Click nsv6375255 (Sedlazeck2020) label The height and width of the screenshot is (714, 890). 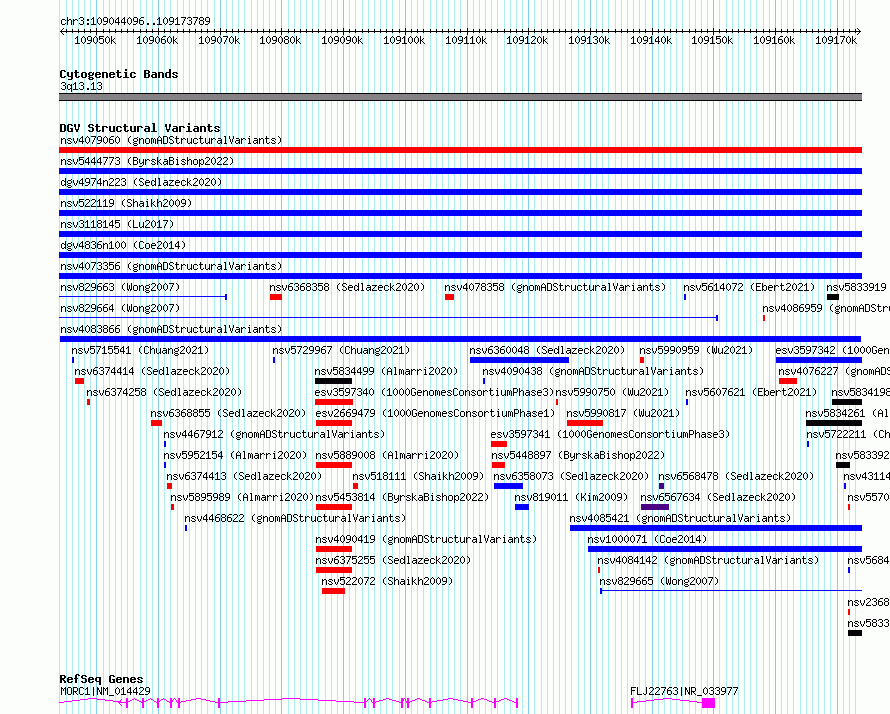393,560
